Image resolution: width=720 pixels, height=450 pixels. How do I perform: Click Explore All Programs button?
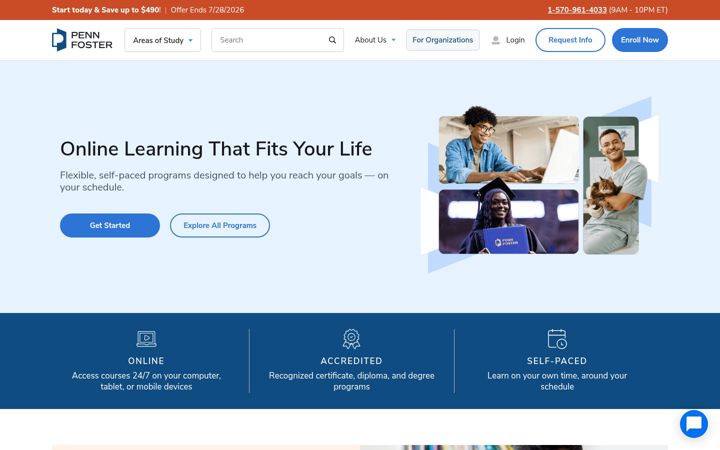(220, 225)
